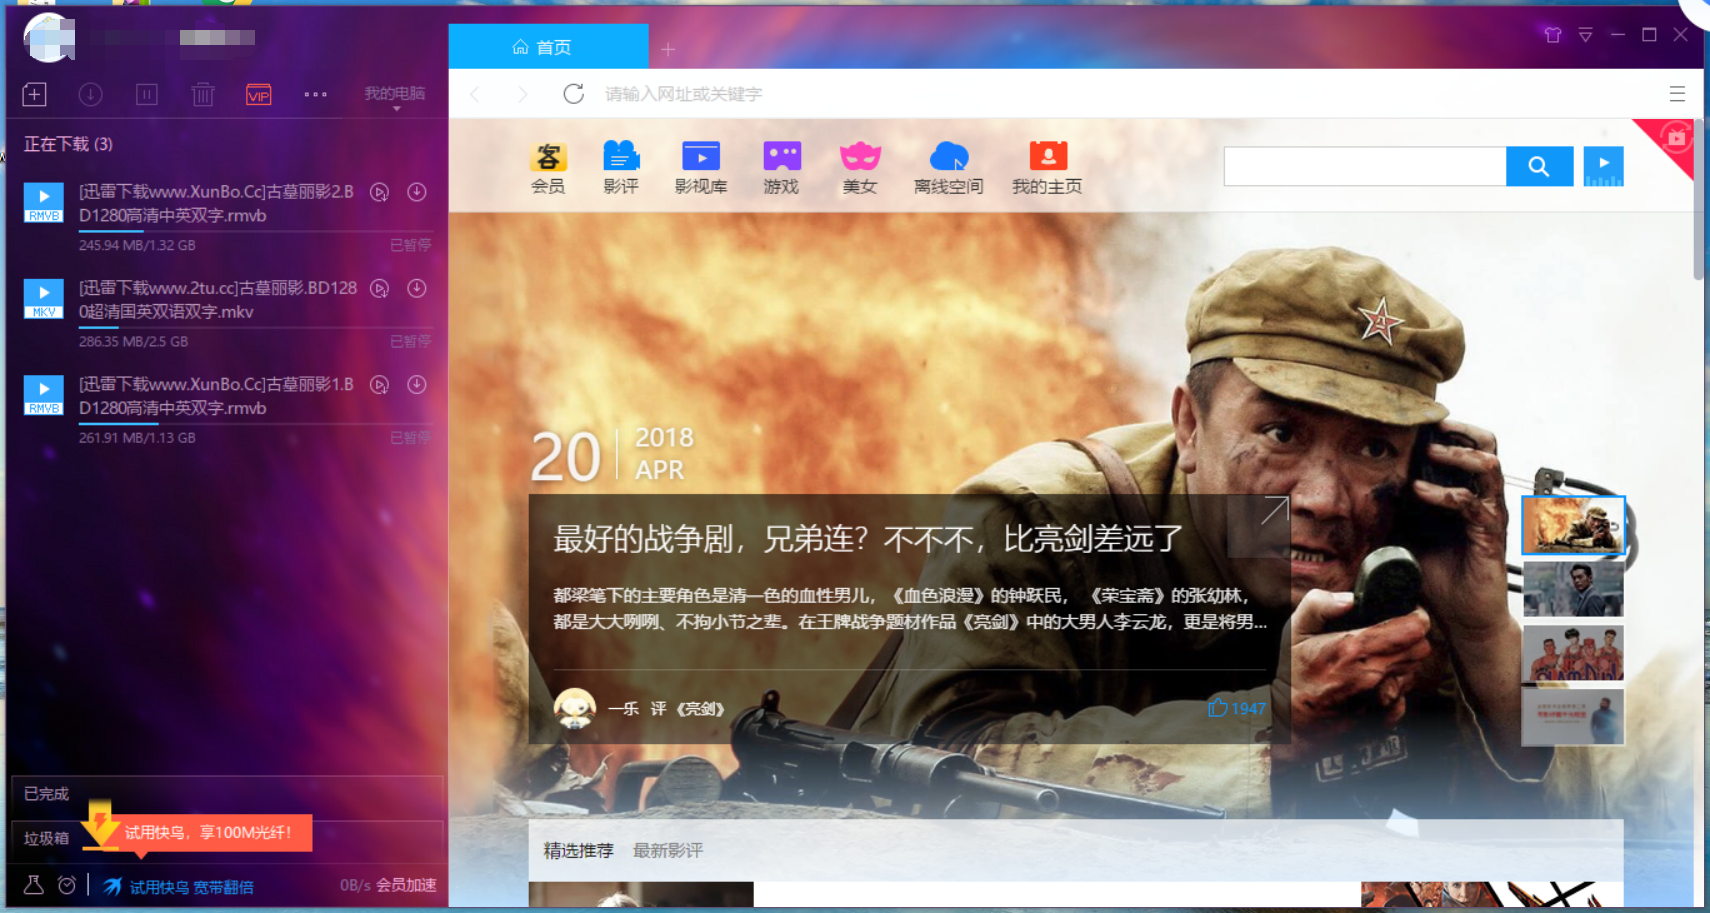Screen dimensions: 1710x913
Task: Like the article with thumbs up 1947
Action: [1236, 708]
